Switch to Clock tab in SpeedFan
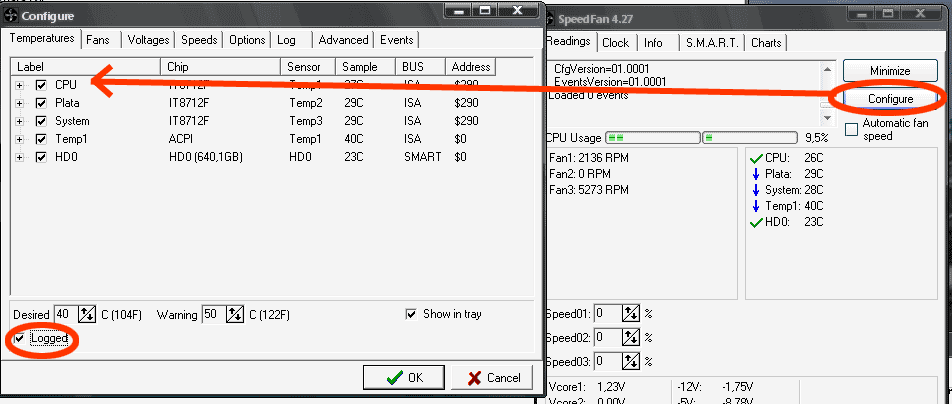Image resolution: width=952 pixels, height=404 pixels. 616,43
